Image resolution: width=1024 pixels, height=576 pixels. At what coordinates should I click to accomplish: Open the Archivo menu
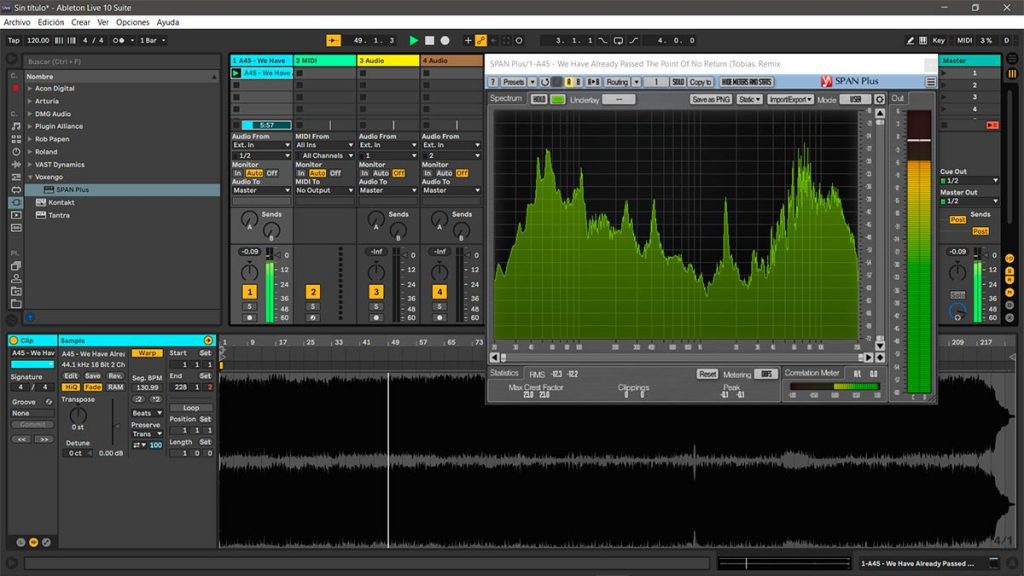[x=17, y=22]
